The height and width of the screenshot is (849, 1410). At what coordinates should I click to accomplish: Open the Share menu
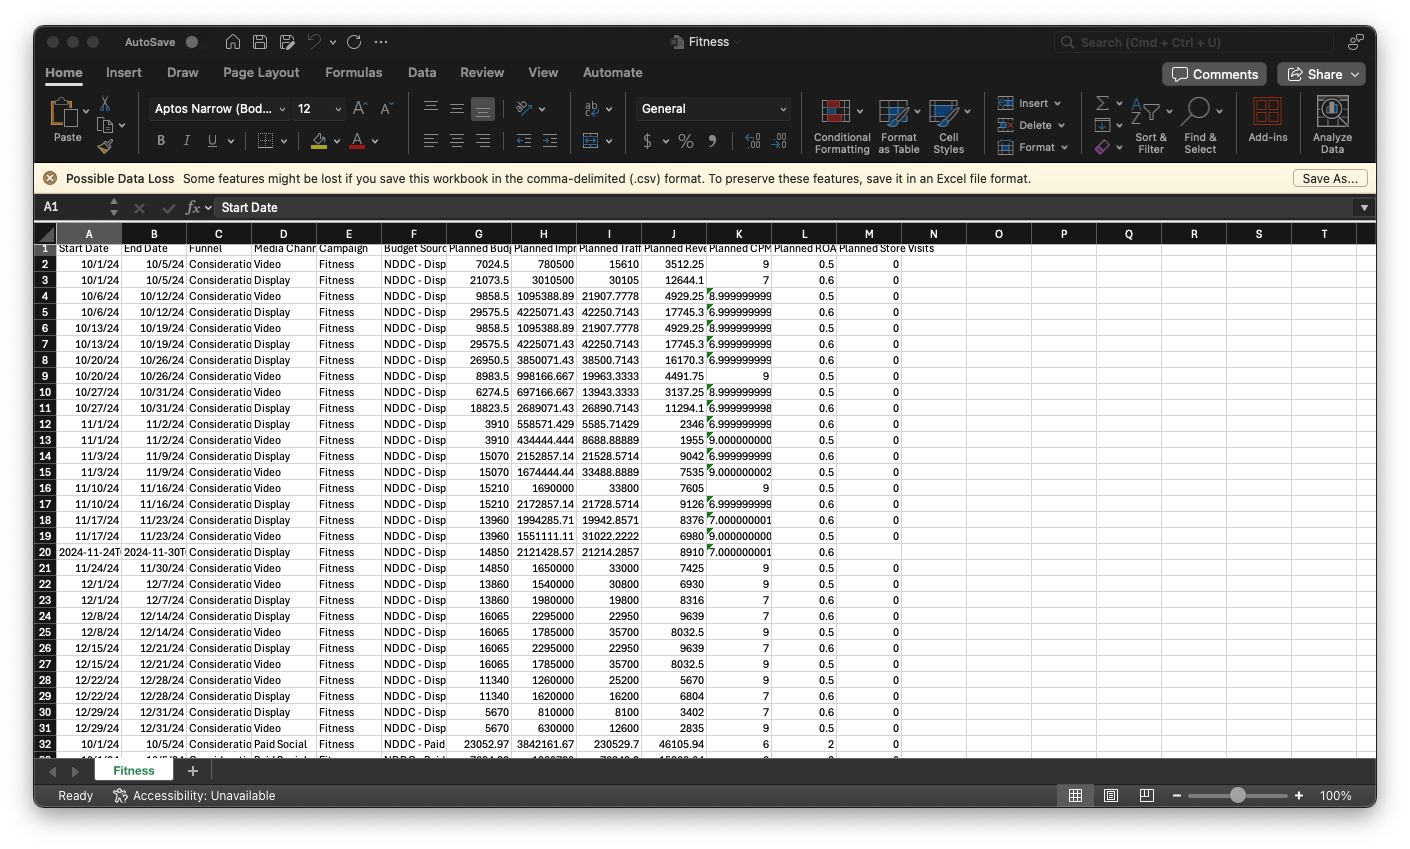(1321, 74)
